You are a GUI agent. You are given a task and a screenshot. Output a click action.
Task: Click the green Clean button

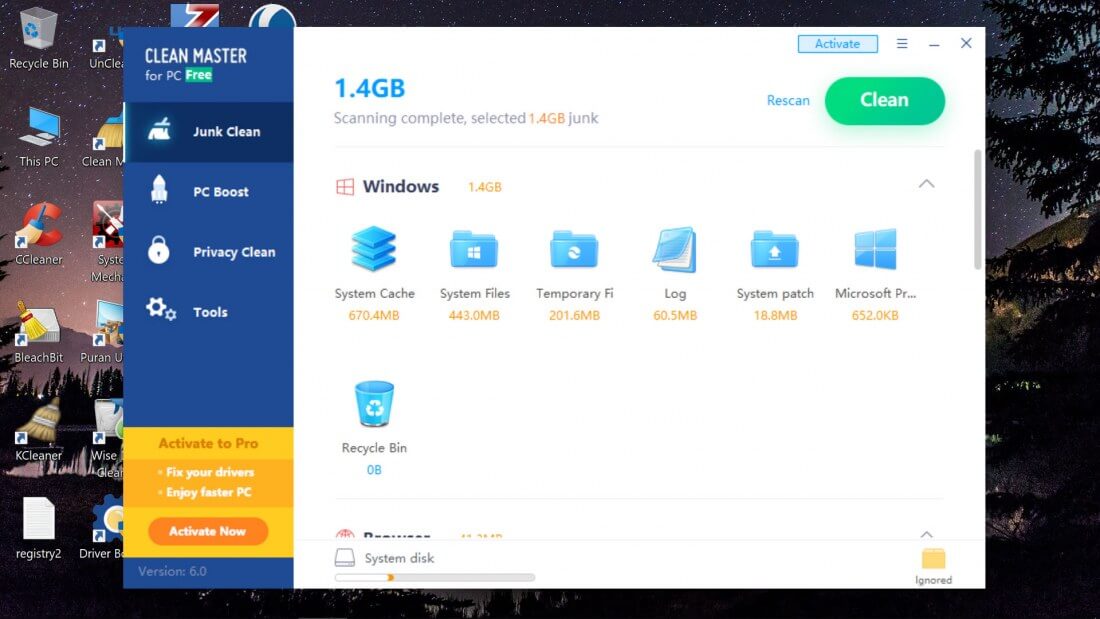click(x=885, y=100)
